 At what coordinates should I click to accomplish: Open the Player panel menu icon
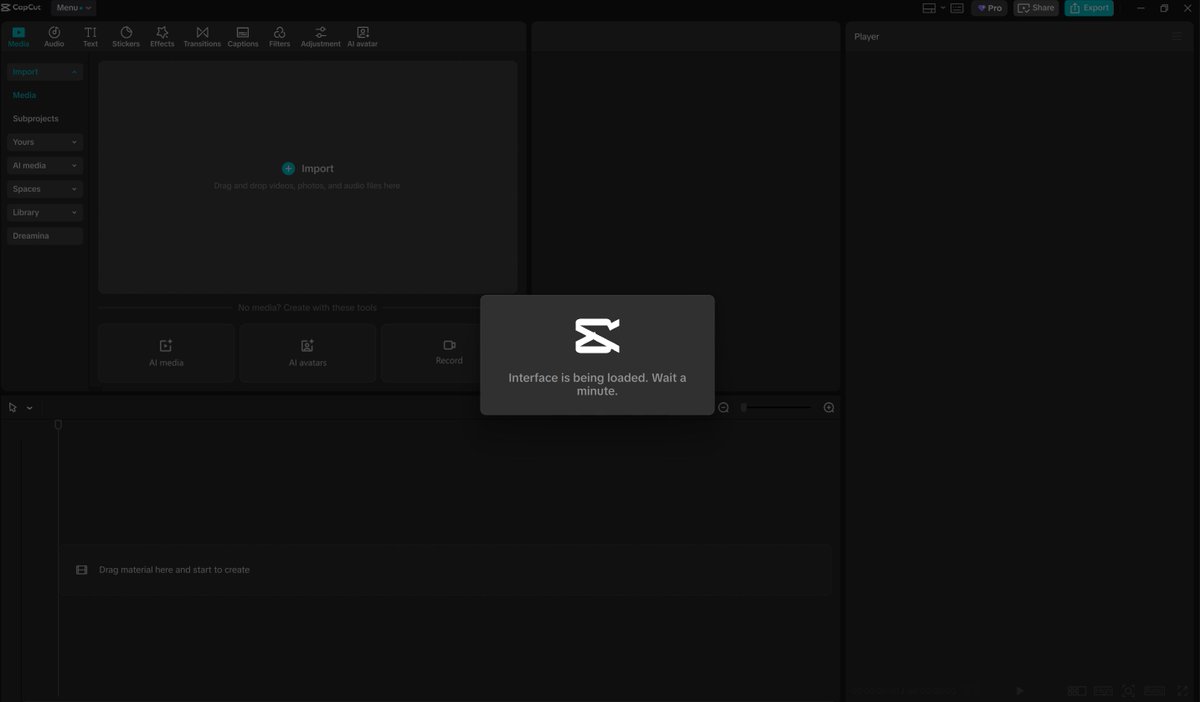click(x=1177, y=36)
